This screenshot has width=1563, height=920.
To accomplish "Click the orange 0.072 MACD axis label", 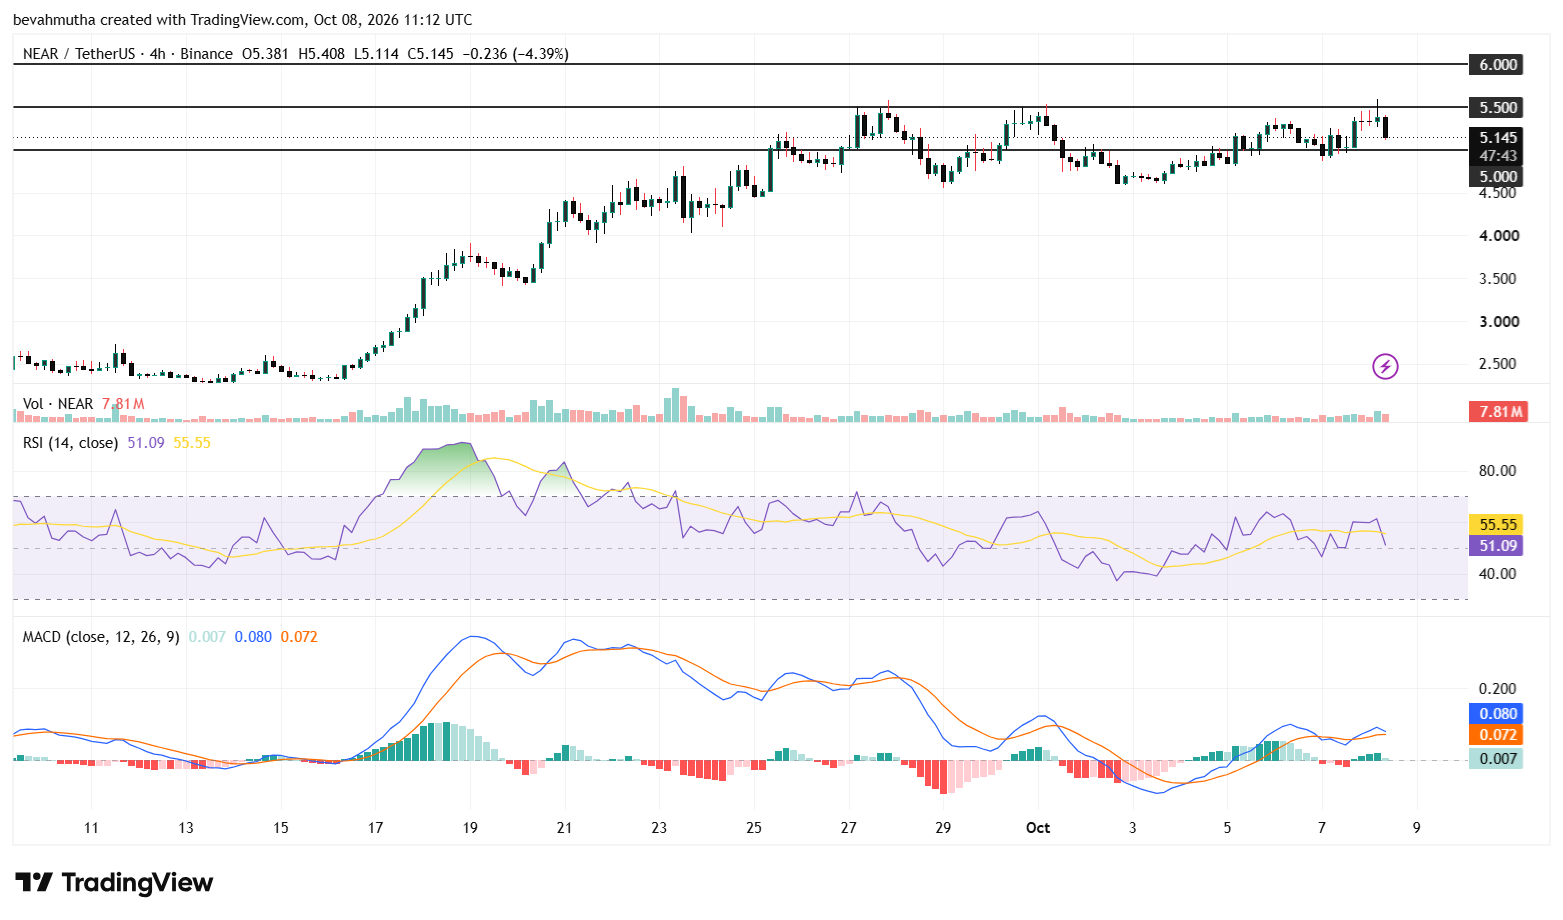I will pyautogui.click(x=1498, y=735).
